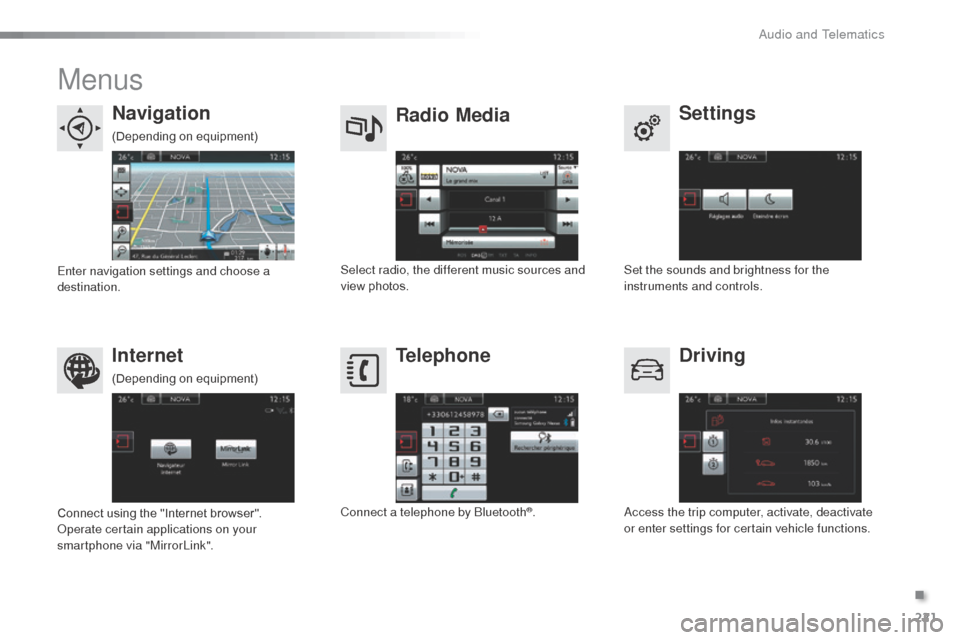Dial key 9 on the keypad

point(476,462)
